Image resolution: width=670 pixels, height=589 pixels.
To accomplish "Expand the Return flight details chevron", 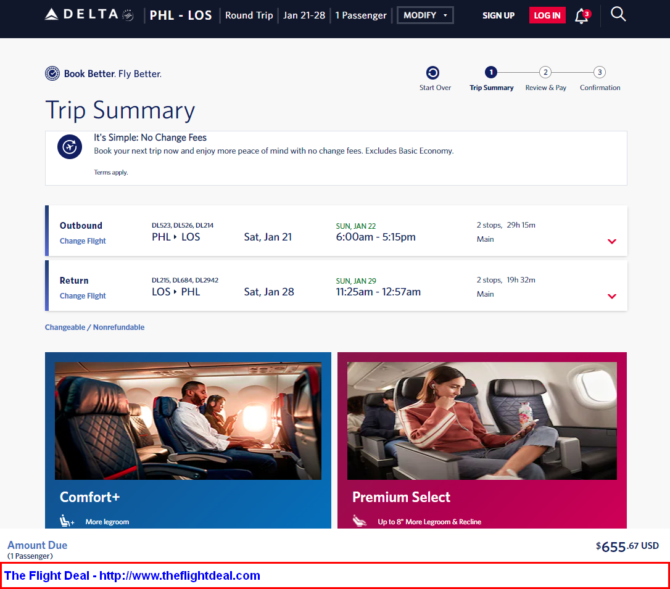I will point(612,296).
